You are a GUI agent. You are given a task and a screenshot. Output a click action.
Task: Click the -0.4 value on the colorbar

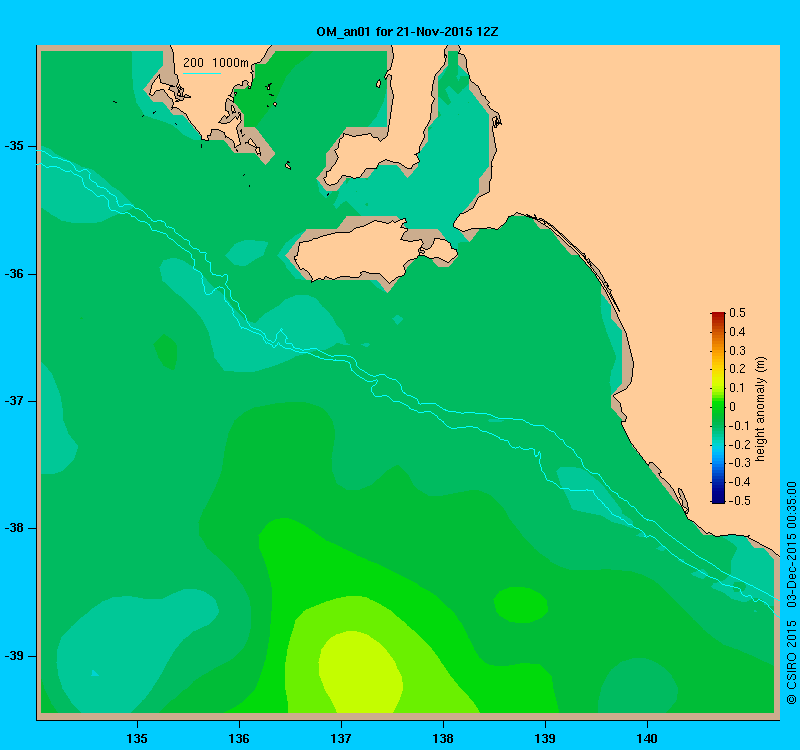click(x=739, y=482)
